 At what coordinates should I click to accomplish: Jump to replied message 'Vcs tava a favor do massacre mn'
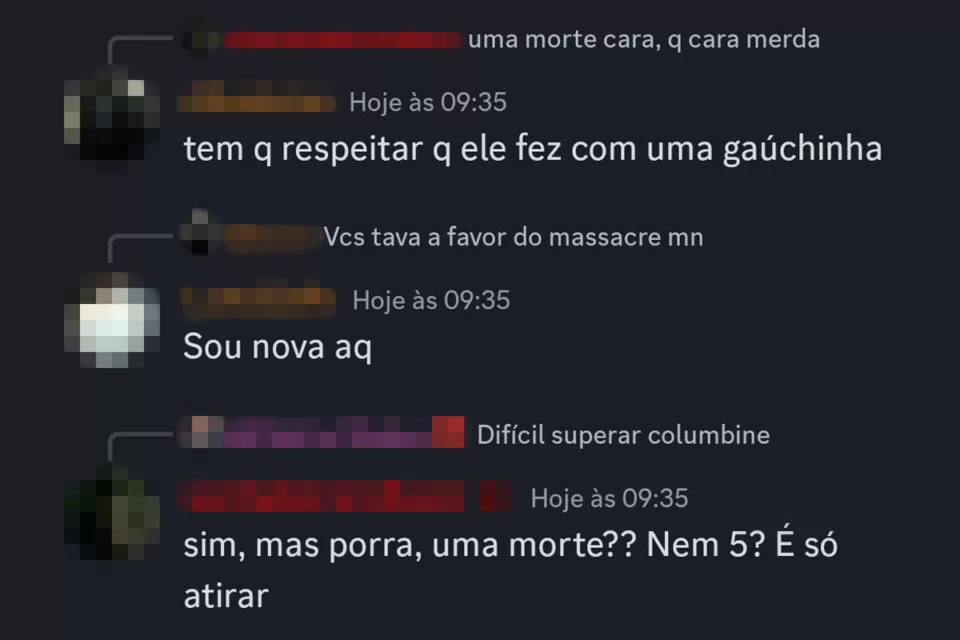tap(513, 237)
